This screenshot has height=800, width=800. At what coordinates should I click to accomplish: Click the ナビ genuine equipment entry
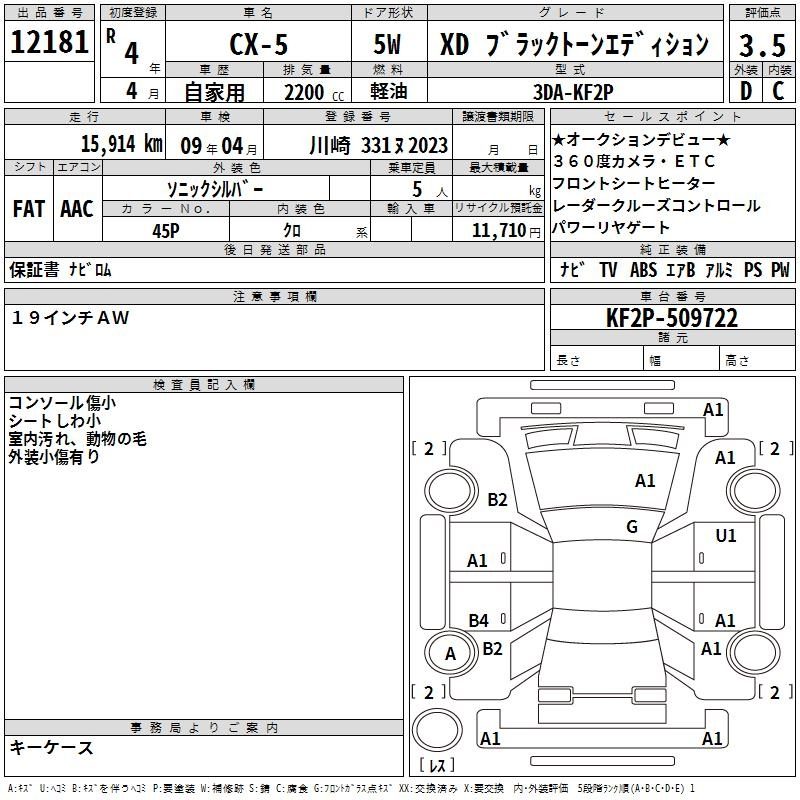click(572, 269)
